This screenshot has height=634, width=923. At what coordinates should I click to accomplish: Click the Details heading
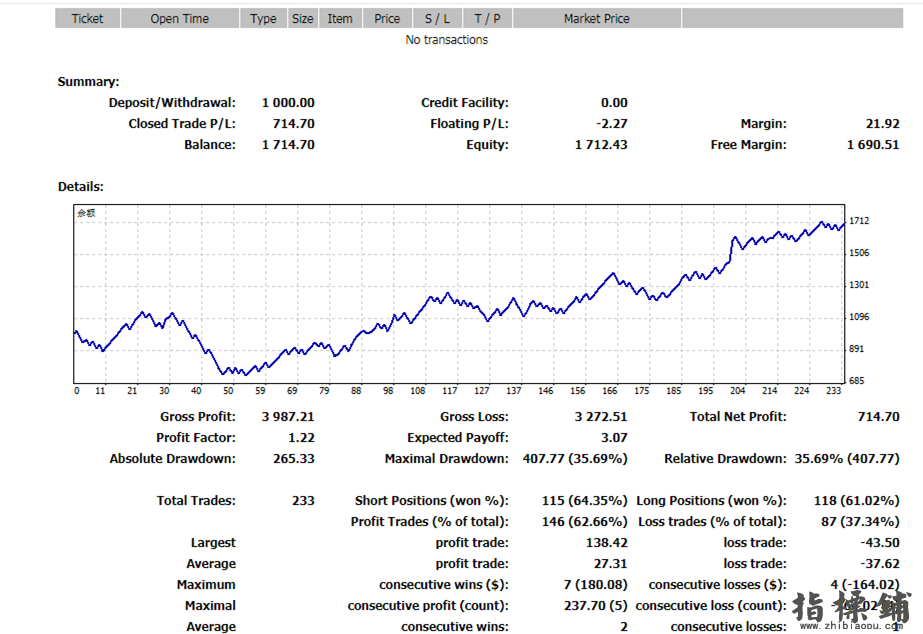pos(81,187)
